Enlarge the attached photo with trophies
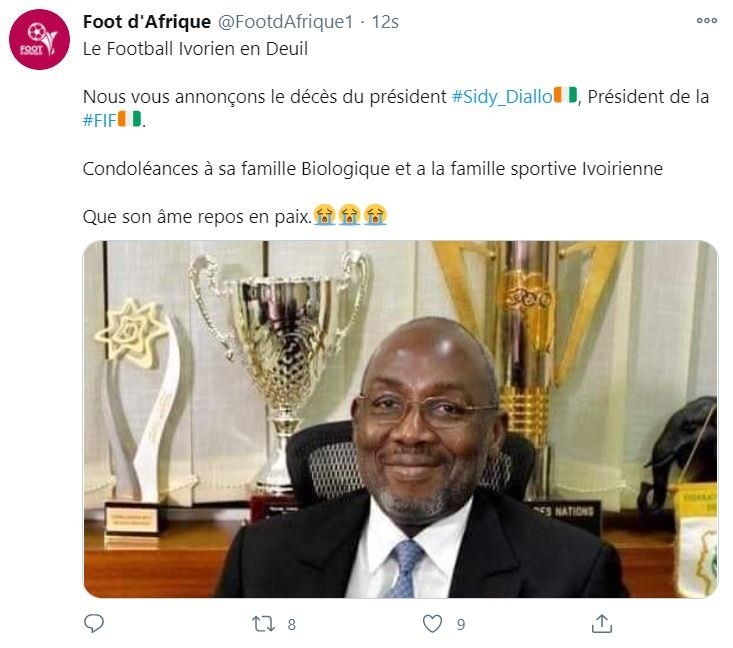Screen dimensions: 733x648 400,419
